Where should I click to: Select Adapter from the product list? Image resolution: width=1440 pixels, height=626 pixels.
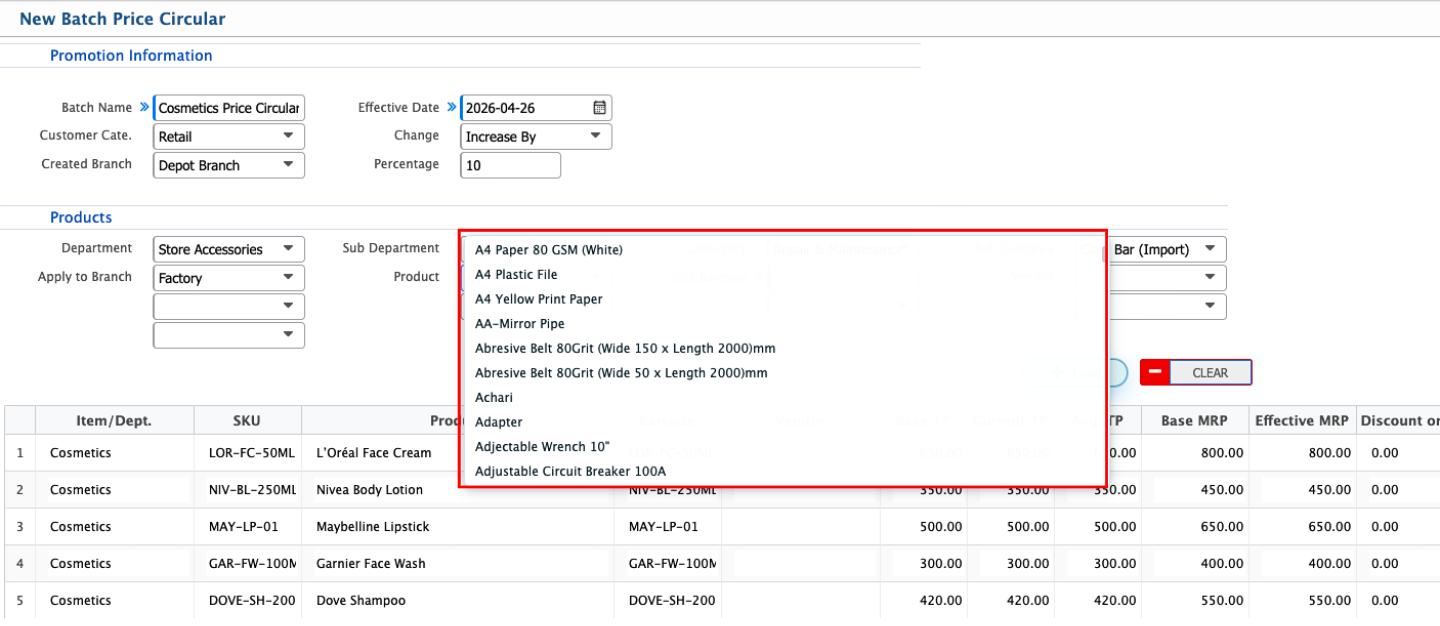tap(498, 423)
